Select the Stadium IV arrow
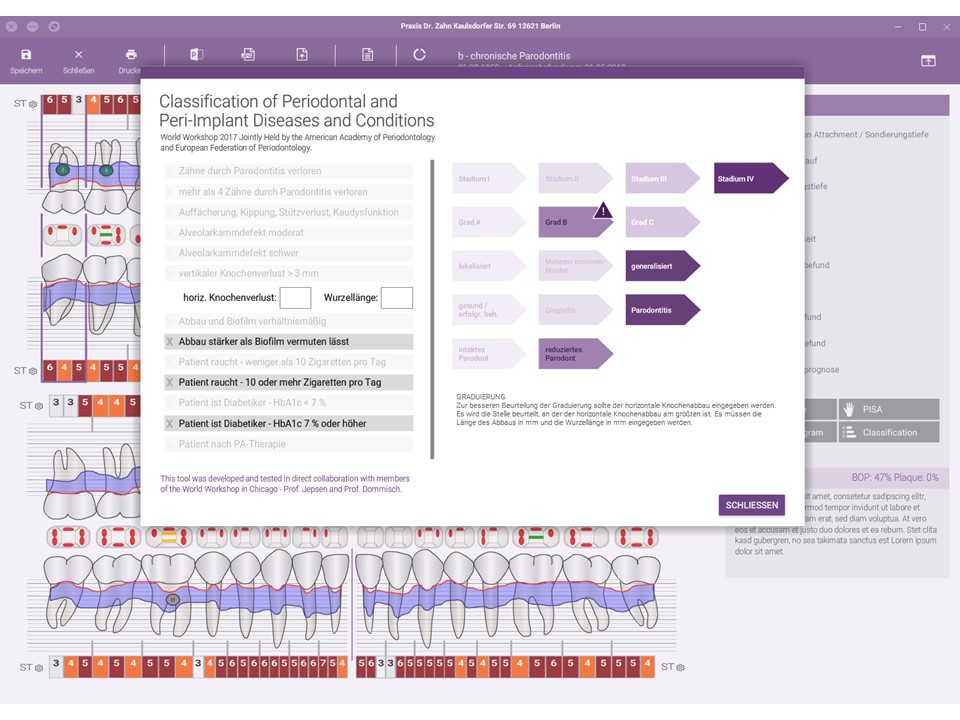960x720 pixels. coord(750,179)
